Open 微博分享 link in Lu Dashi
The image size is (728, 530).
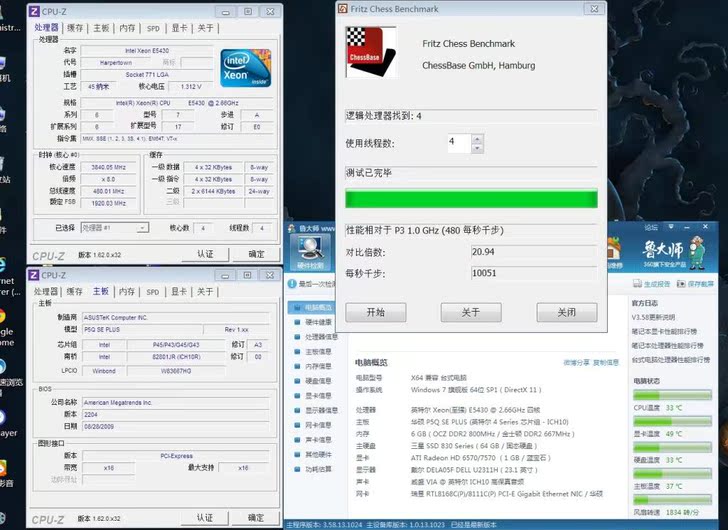(x=577, y=362)
